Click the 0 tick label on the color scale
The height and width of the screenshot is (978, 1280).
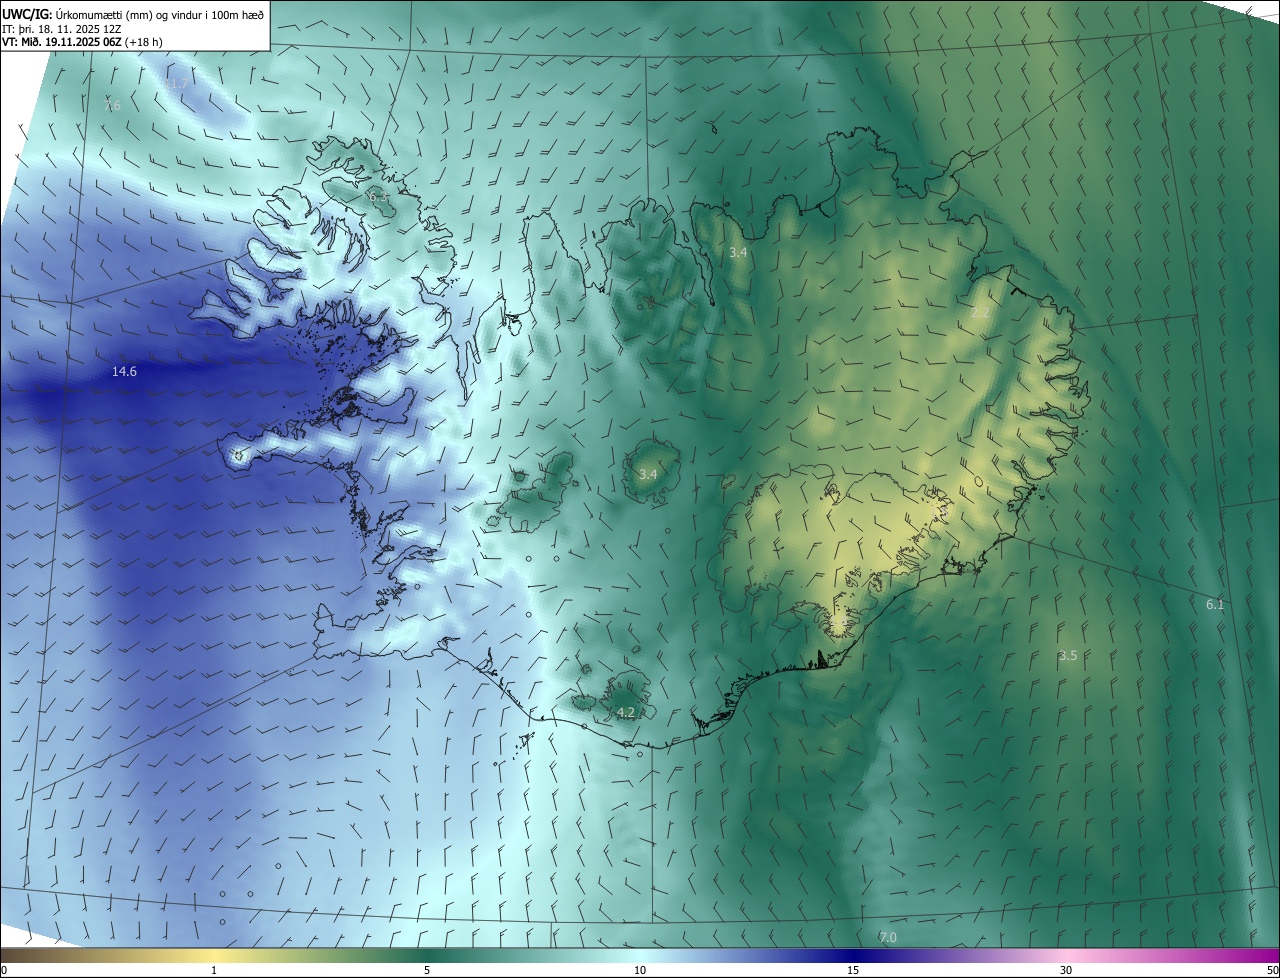point(4,970)
